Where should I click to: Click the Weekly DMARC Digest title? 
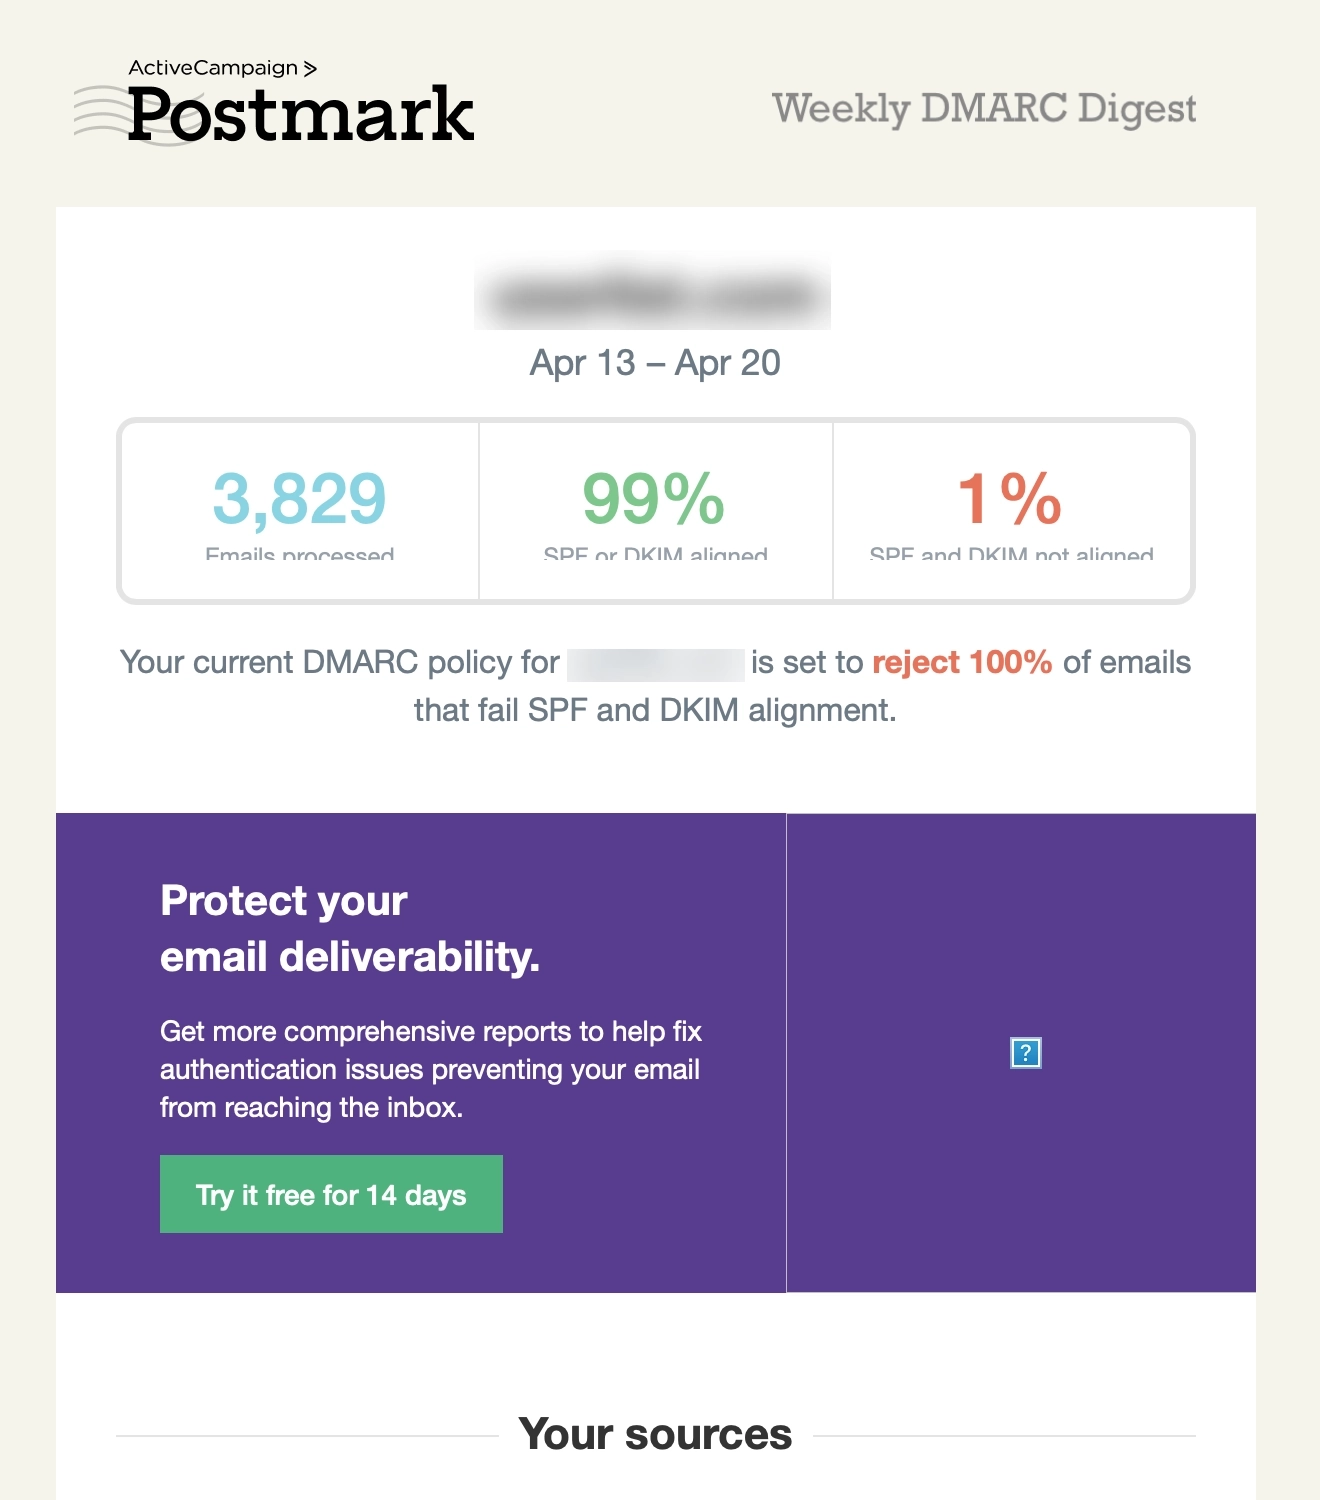(x=985, y=108)
